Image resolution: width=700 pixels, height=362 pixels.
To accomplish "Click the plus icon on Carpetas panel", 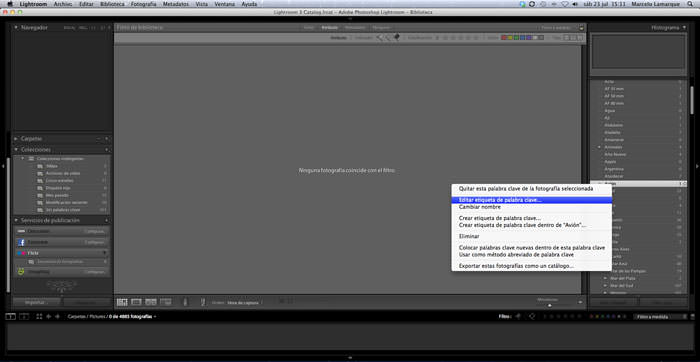I will tap(107, 139).
